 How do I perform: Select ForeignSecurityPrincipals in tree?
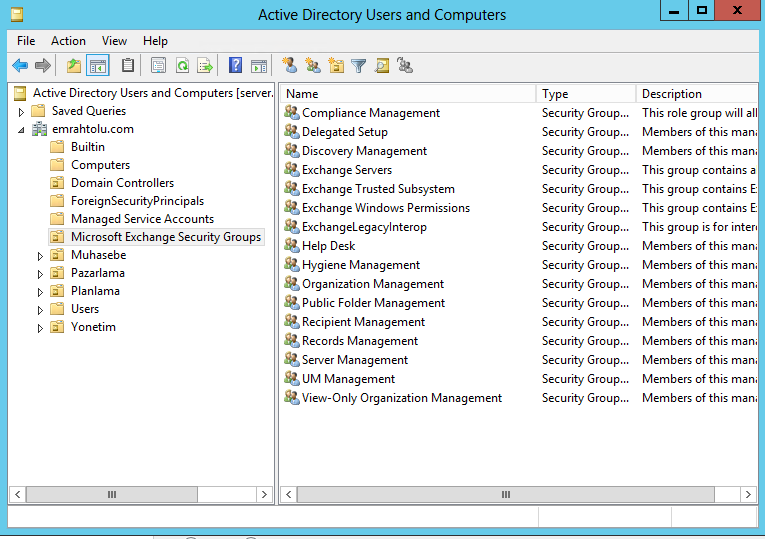[x=137, y=201]
